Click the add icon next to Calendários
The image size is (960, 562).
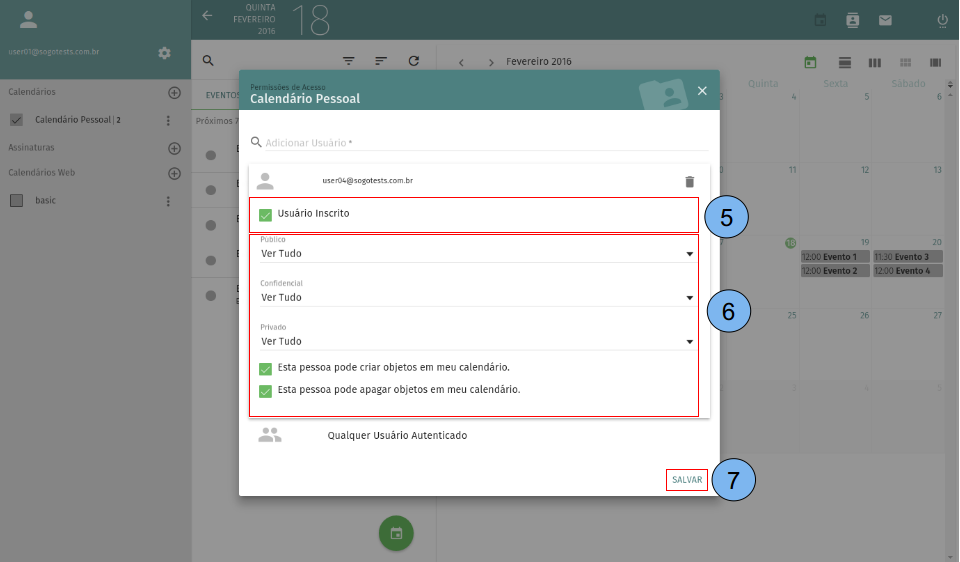(174, 92)
